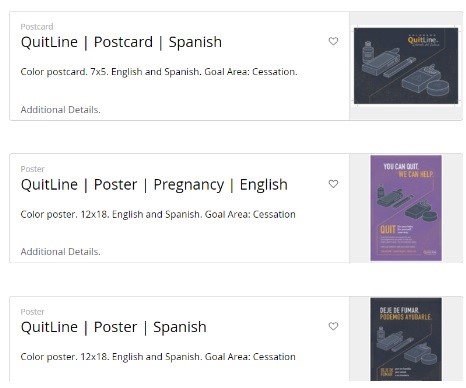Image resolution: width=466 pixels, height=388 pixels.
Task: Favorite the QuitLine Postcard Spanish item
Action: (x=333, y=41)
